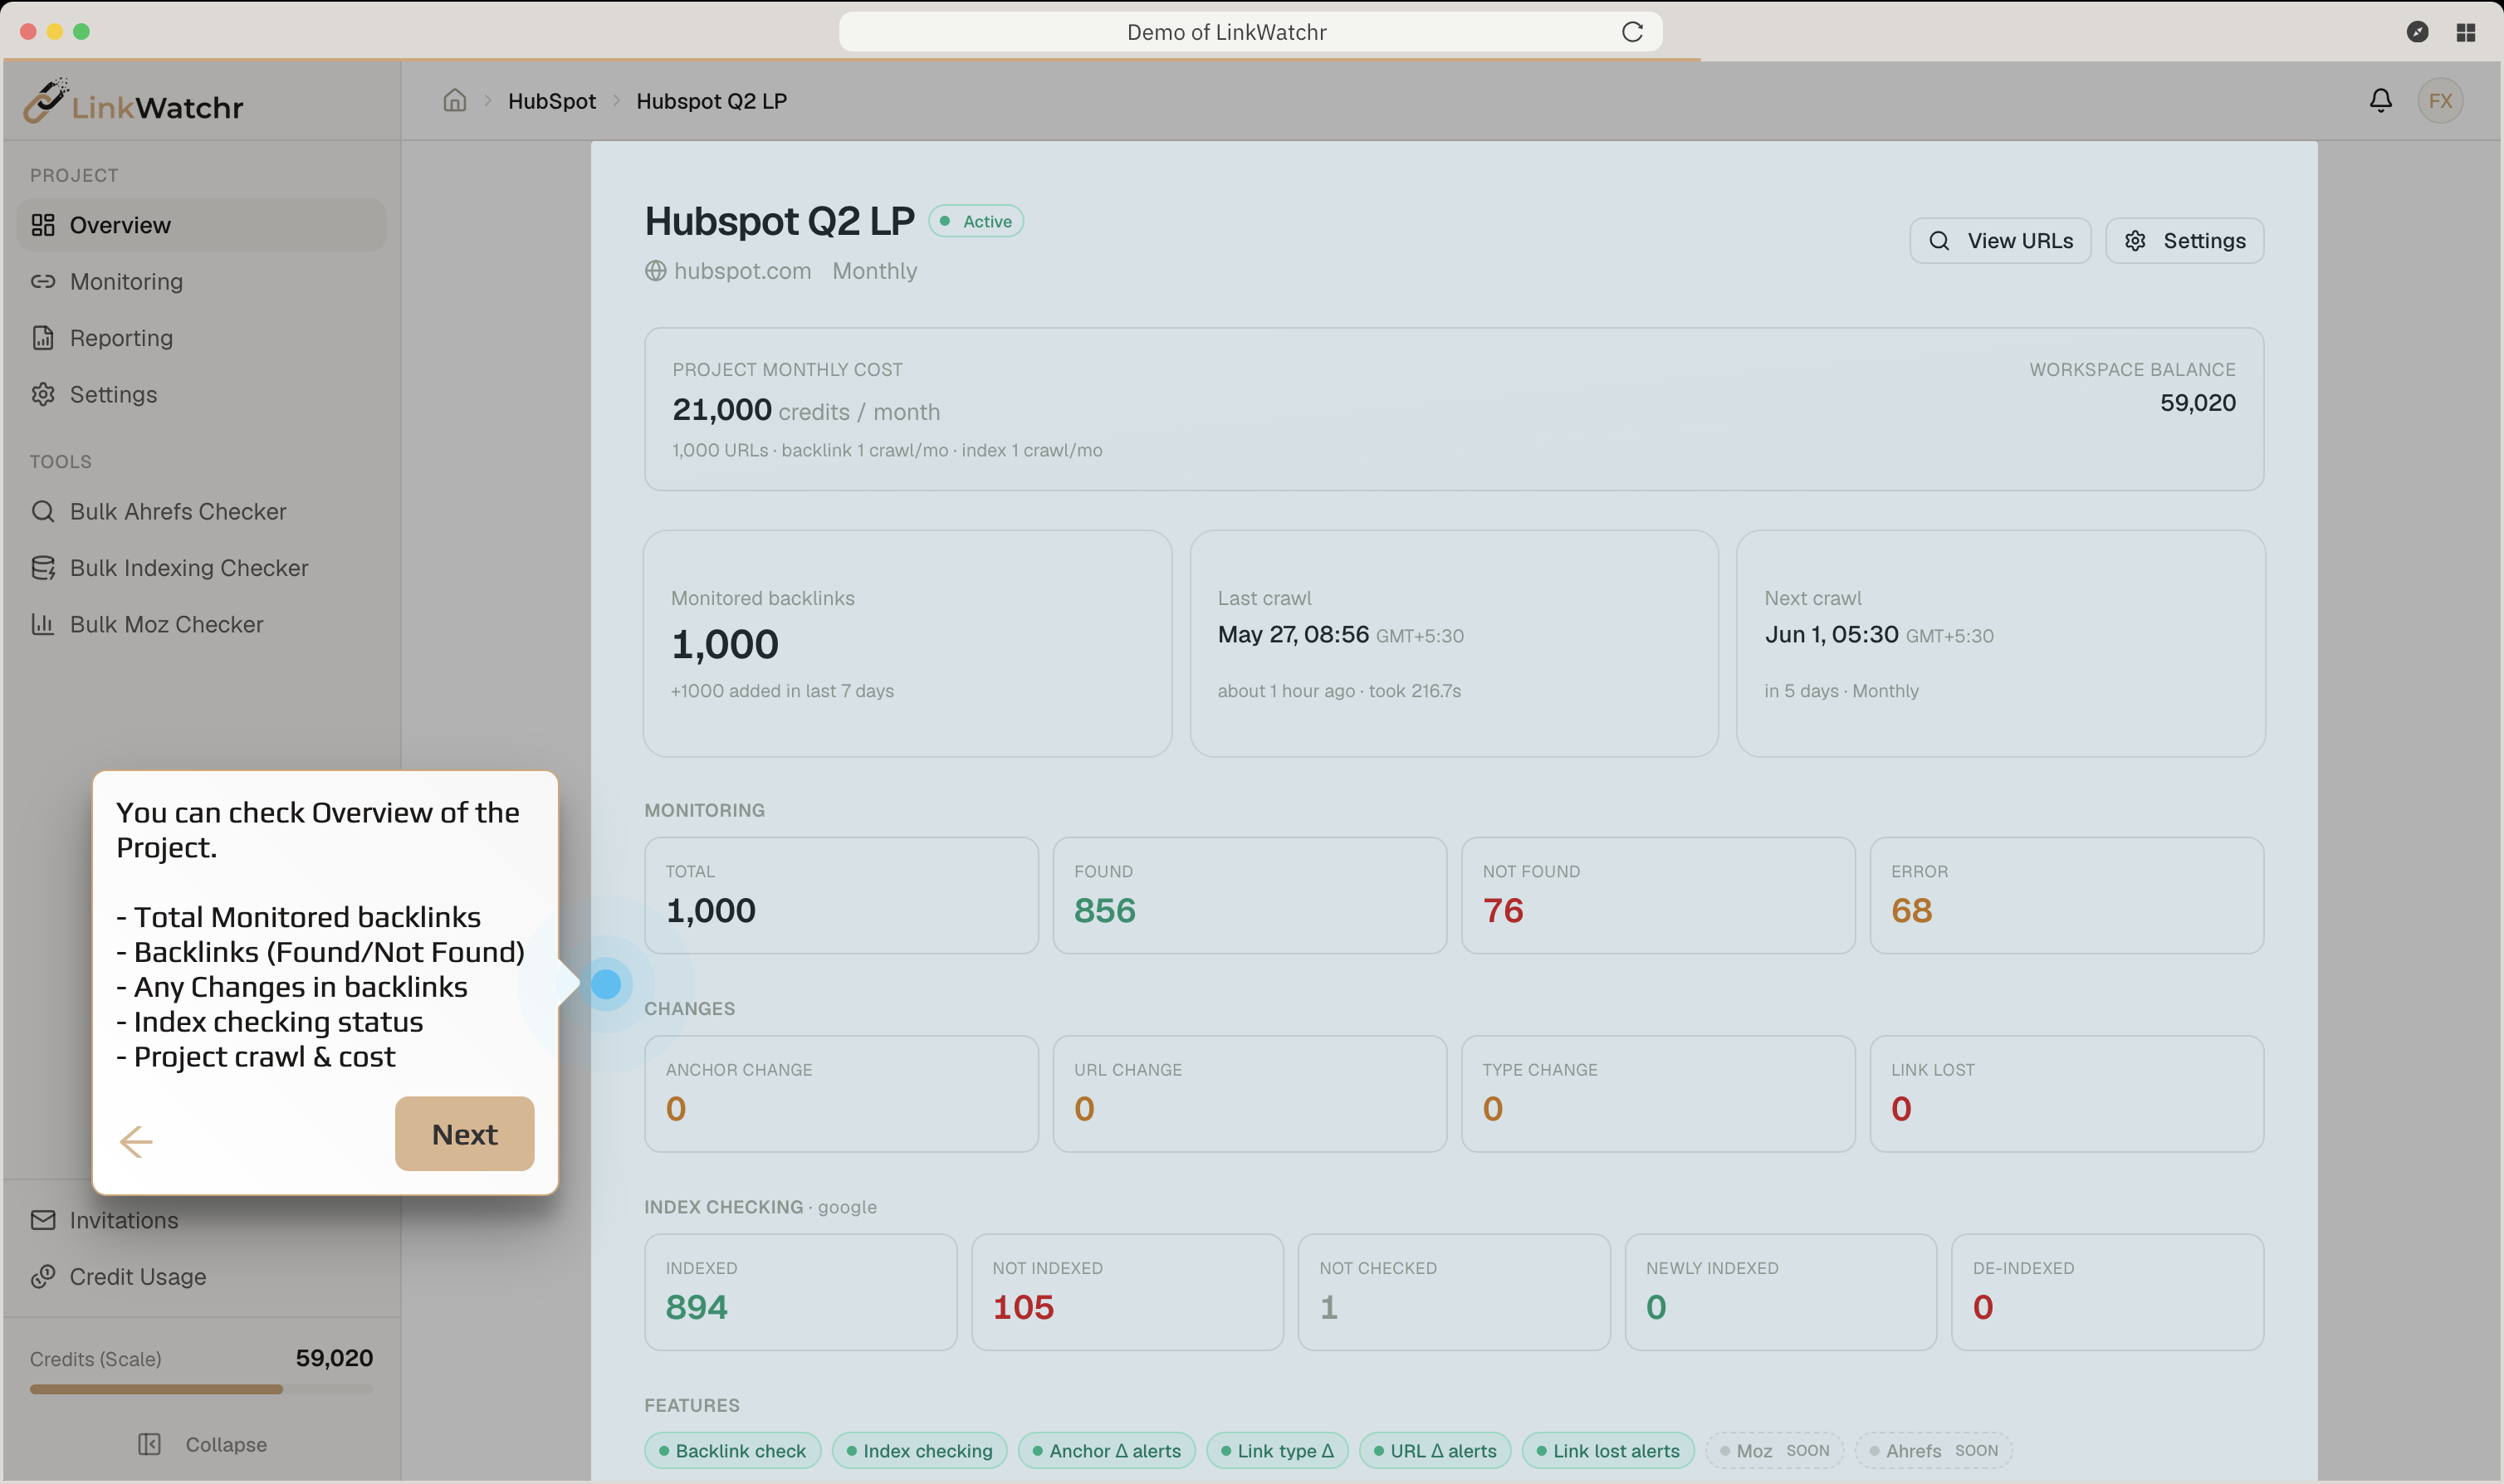This screenshot has width=2504, height=1484.
Task: Open the FX user avatar menu
Action: tap(2441, 101)
